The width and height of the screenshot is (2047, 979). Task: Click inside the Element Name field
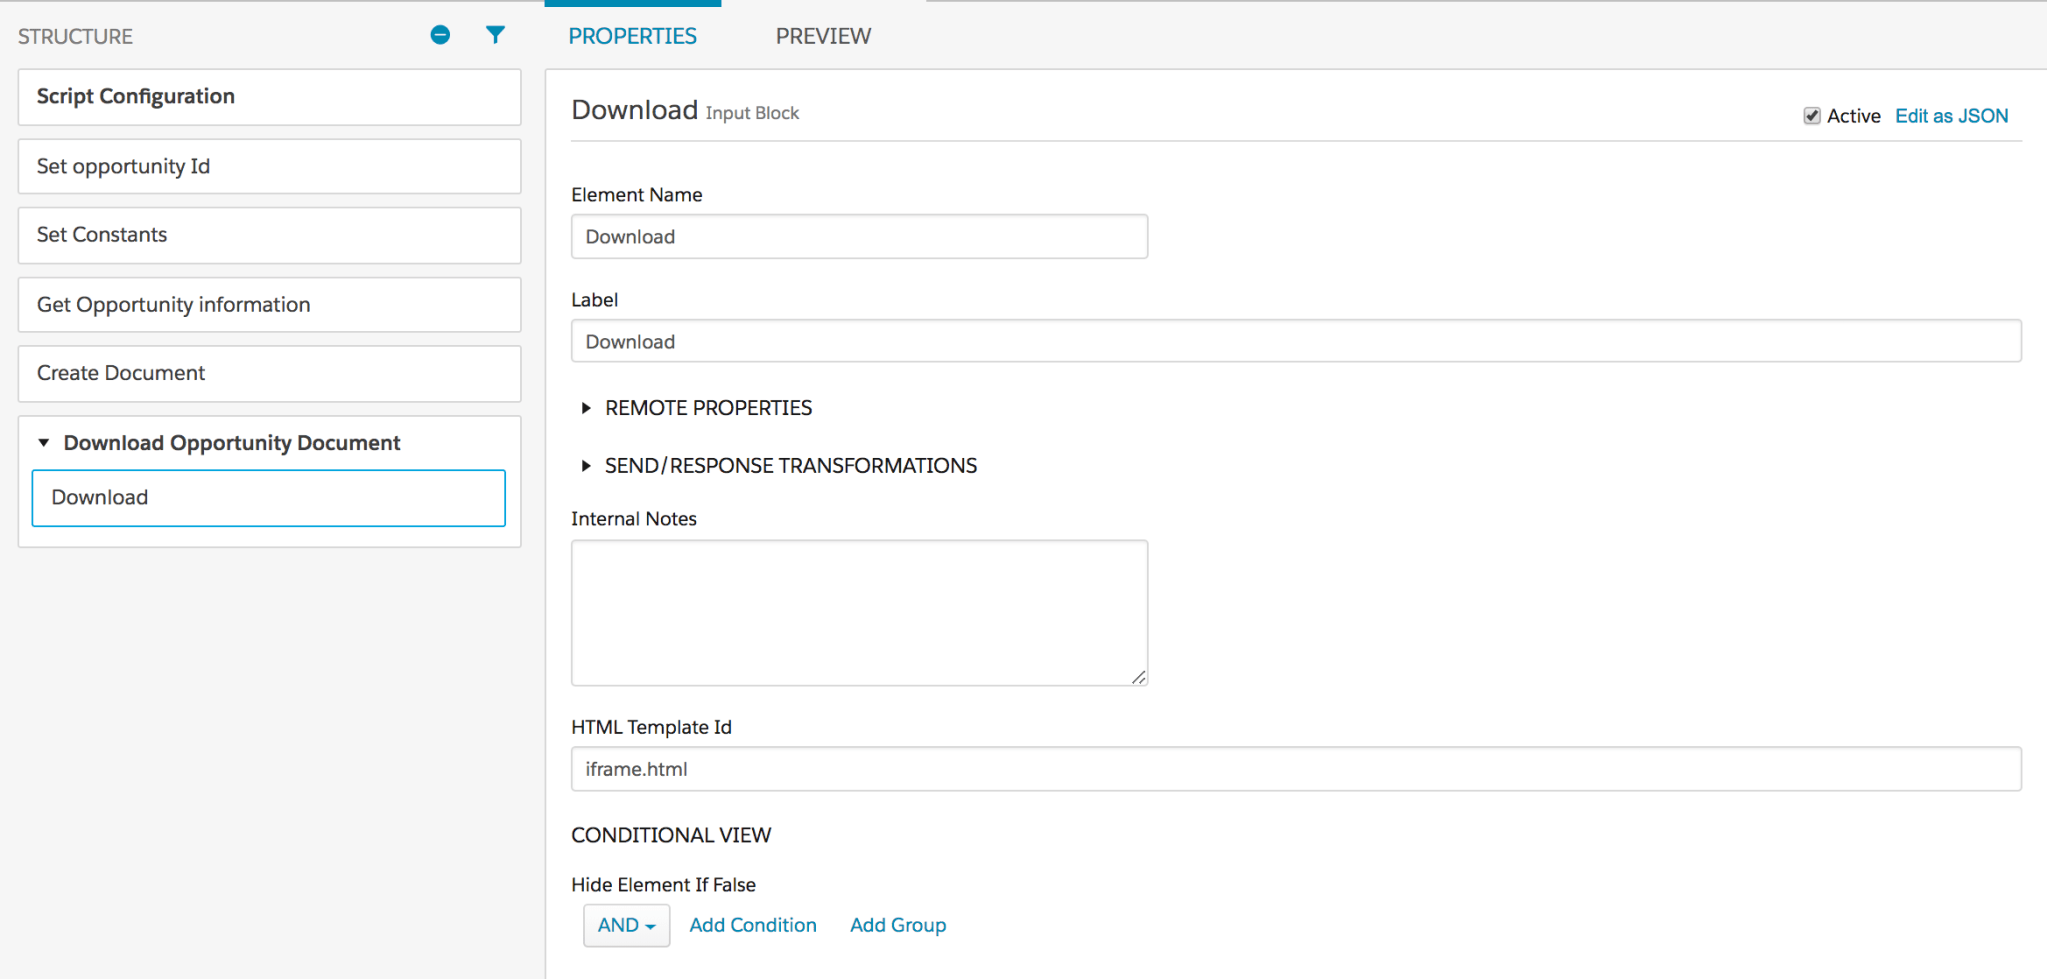point(858,236)
